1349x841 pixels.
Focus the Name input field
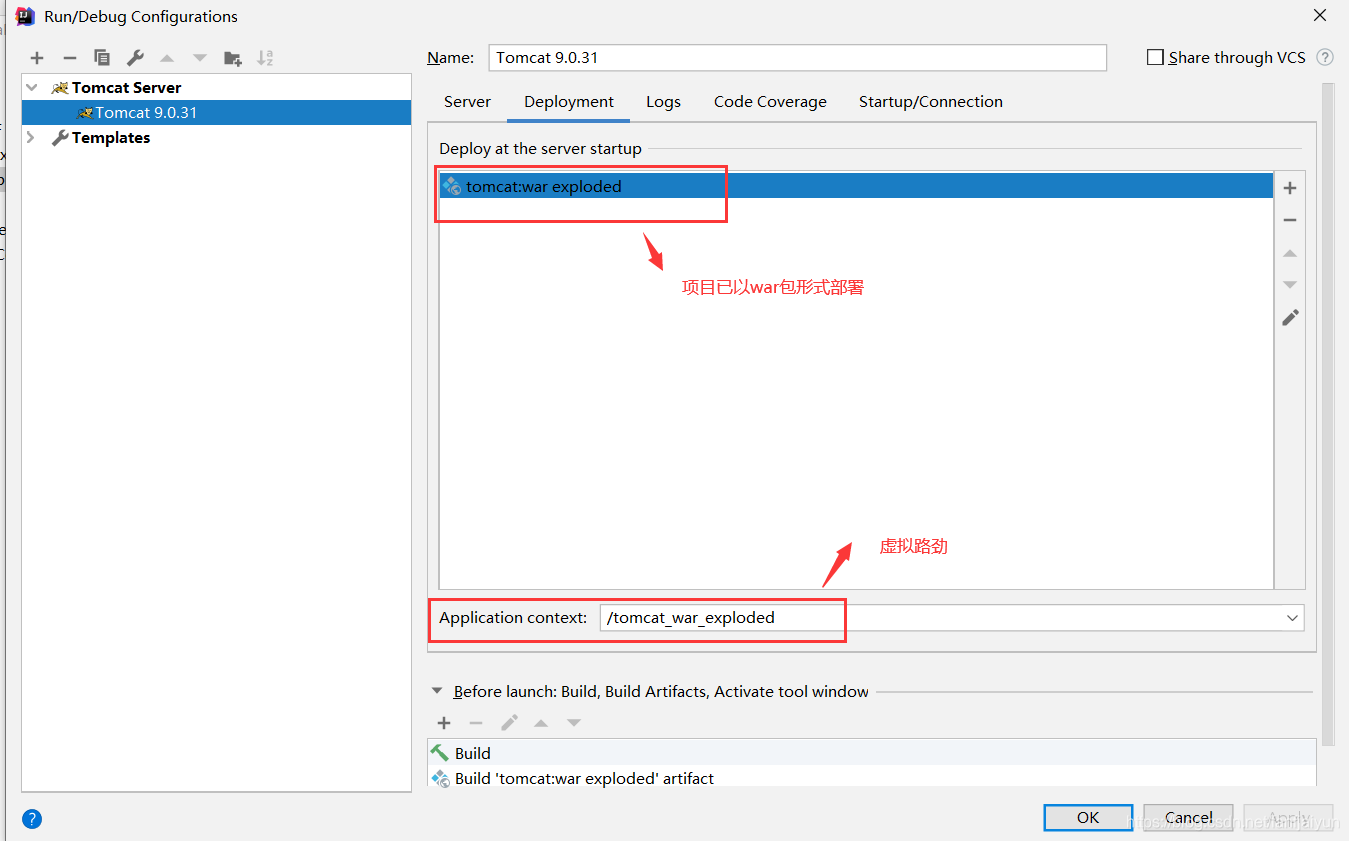tap(797, 58)
